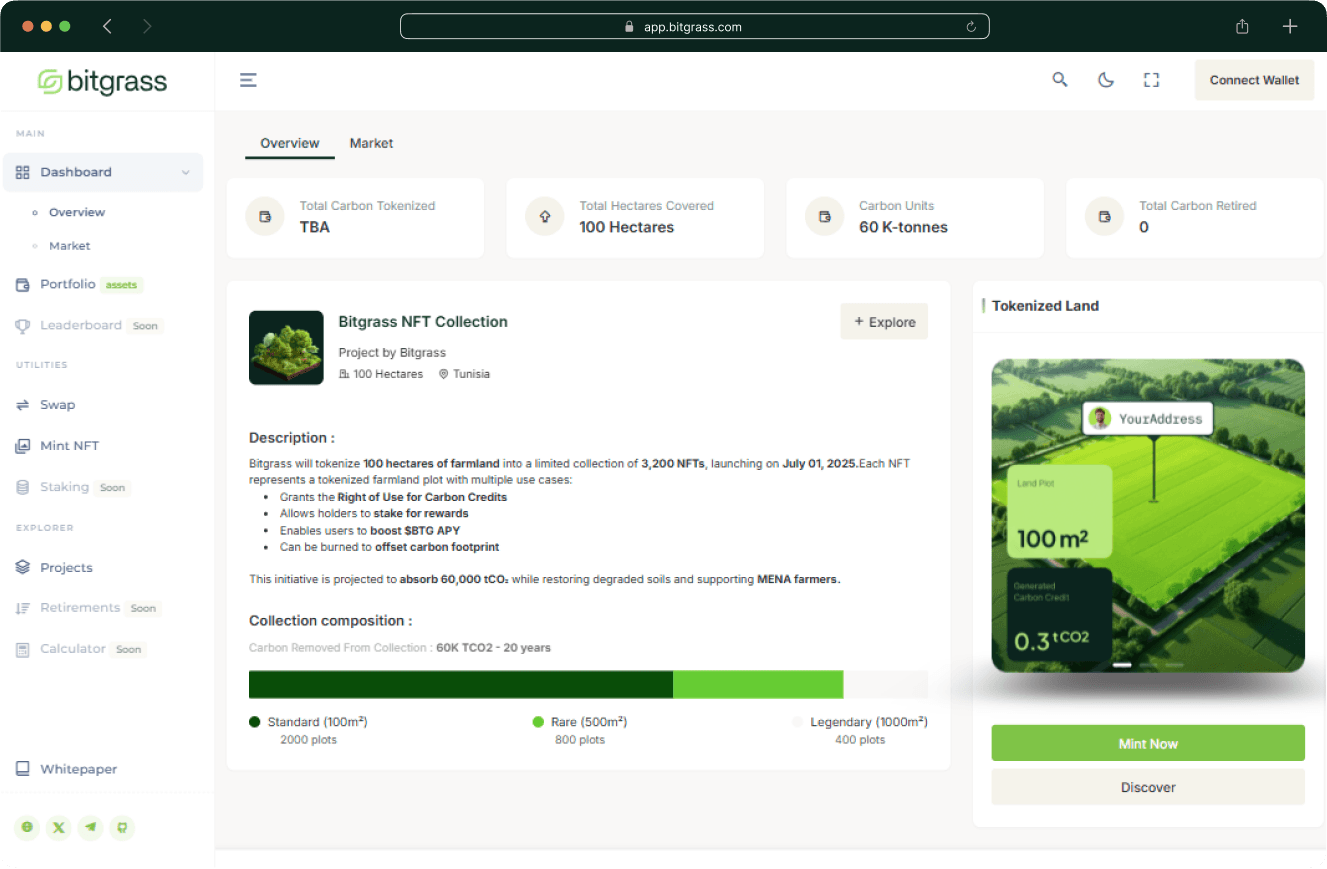Click the Total Carbon Tokenized card icon
This screenshot has width=1327, height=869.
[265, 216]
